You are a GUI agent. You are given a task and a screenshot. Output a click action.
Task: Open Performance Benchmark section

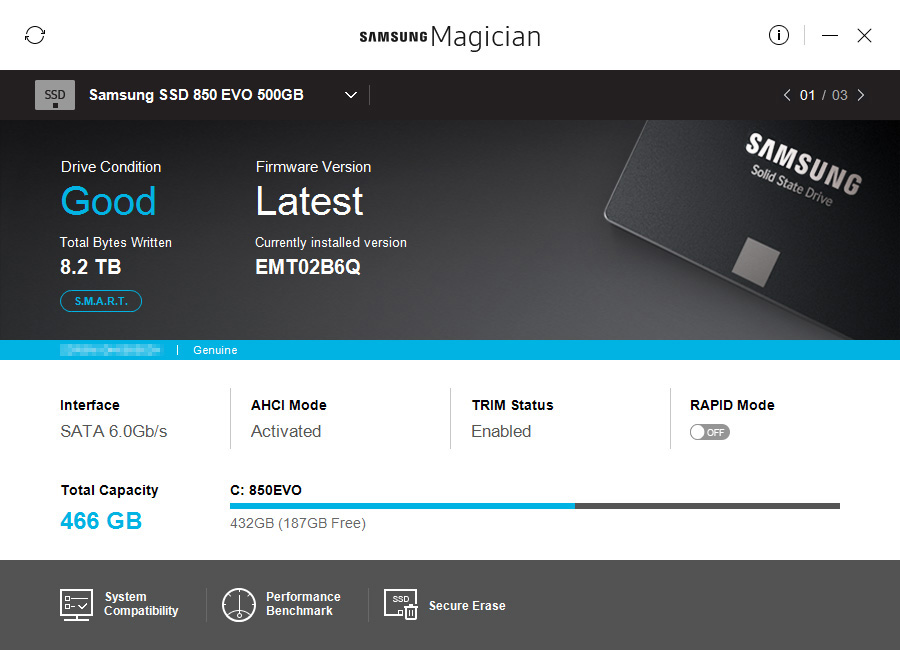tap(303, 603)
